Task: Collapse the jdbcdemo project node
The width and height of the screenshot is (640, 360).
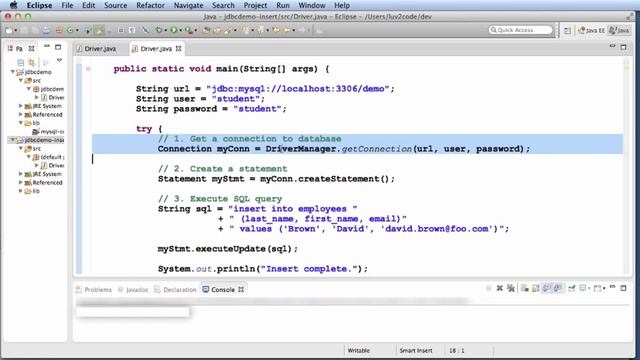Action: [x=13, y=72]
